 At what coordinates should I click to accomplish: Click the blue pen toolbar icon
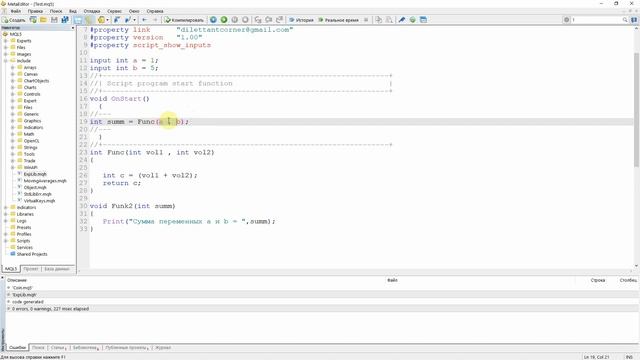[x=402, y=20]
